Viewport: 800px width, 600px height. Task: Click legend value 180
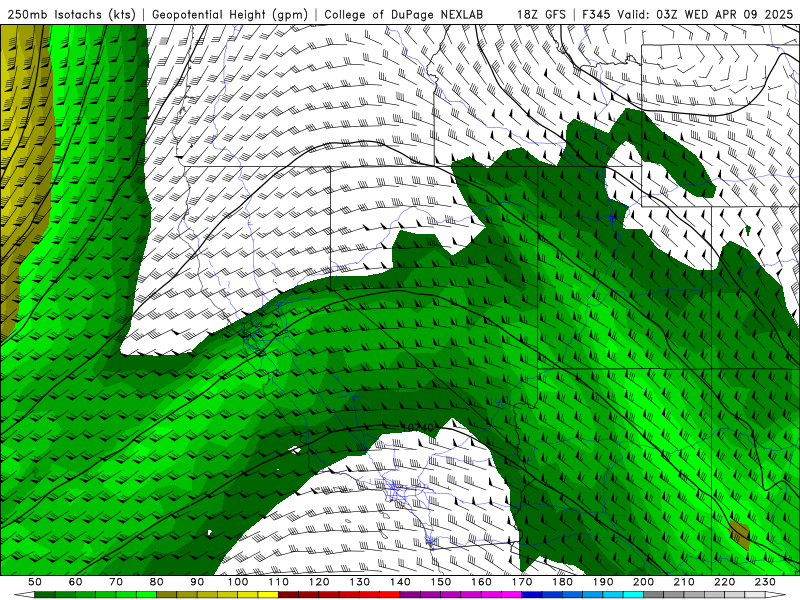click(x=563, y=582)
